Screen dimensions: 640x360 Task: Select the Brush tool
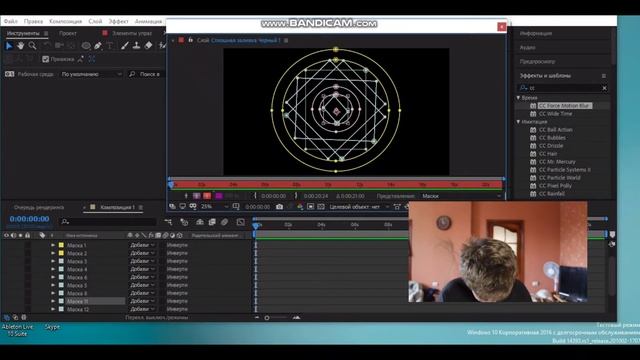125,46
